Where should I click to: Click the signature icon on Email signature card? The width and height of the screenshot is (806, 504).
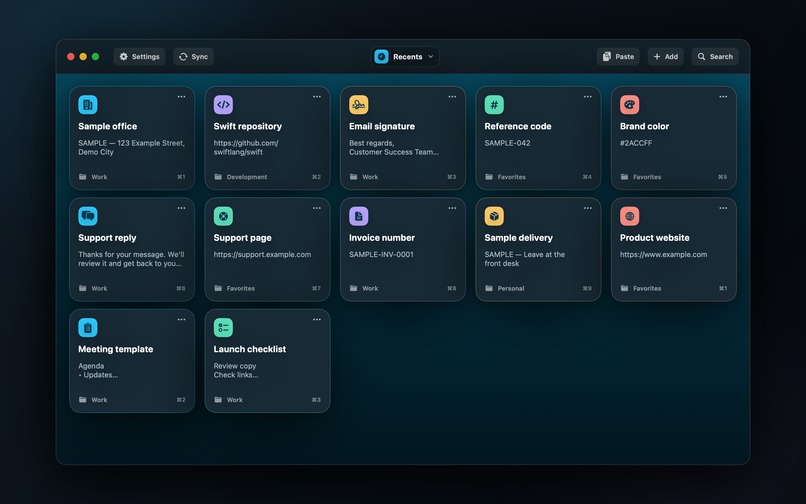(x=359, y=105)
